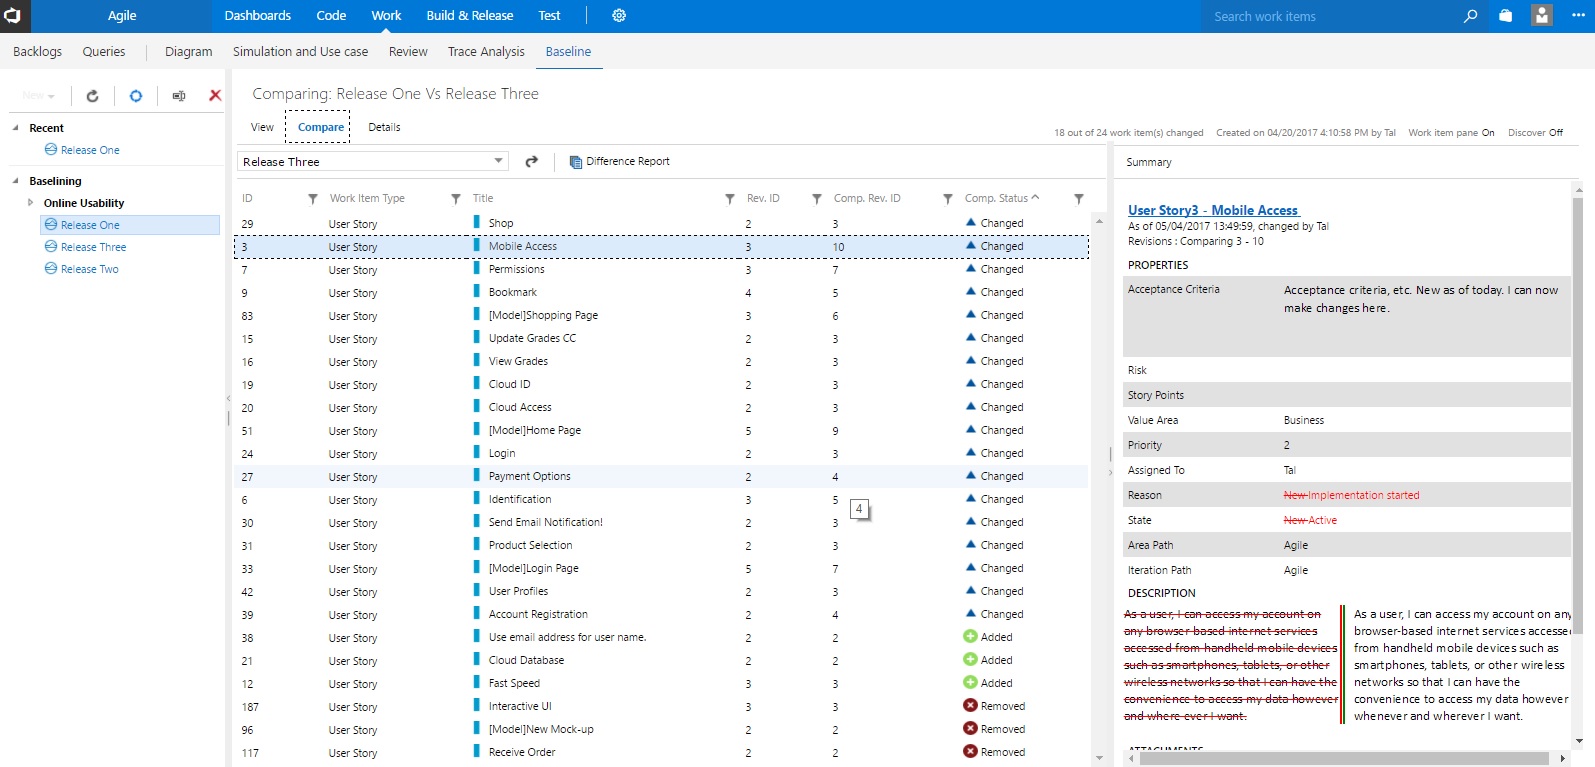This screenshot has height=767, width=1595.
Task: Open the Review tab
Action: click(408, 51)
